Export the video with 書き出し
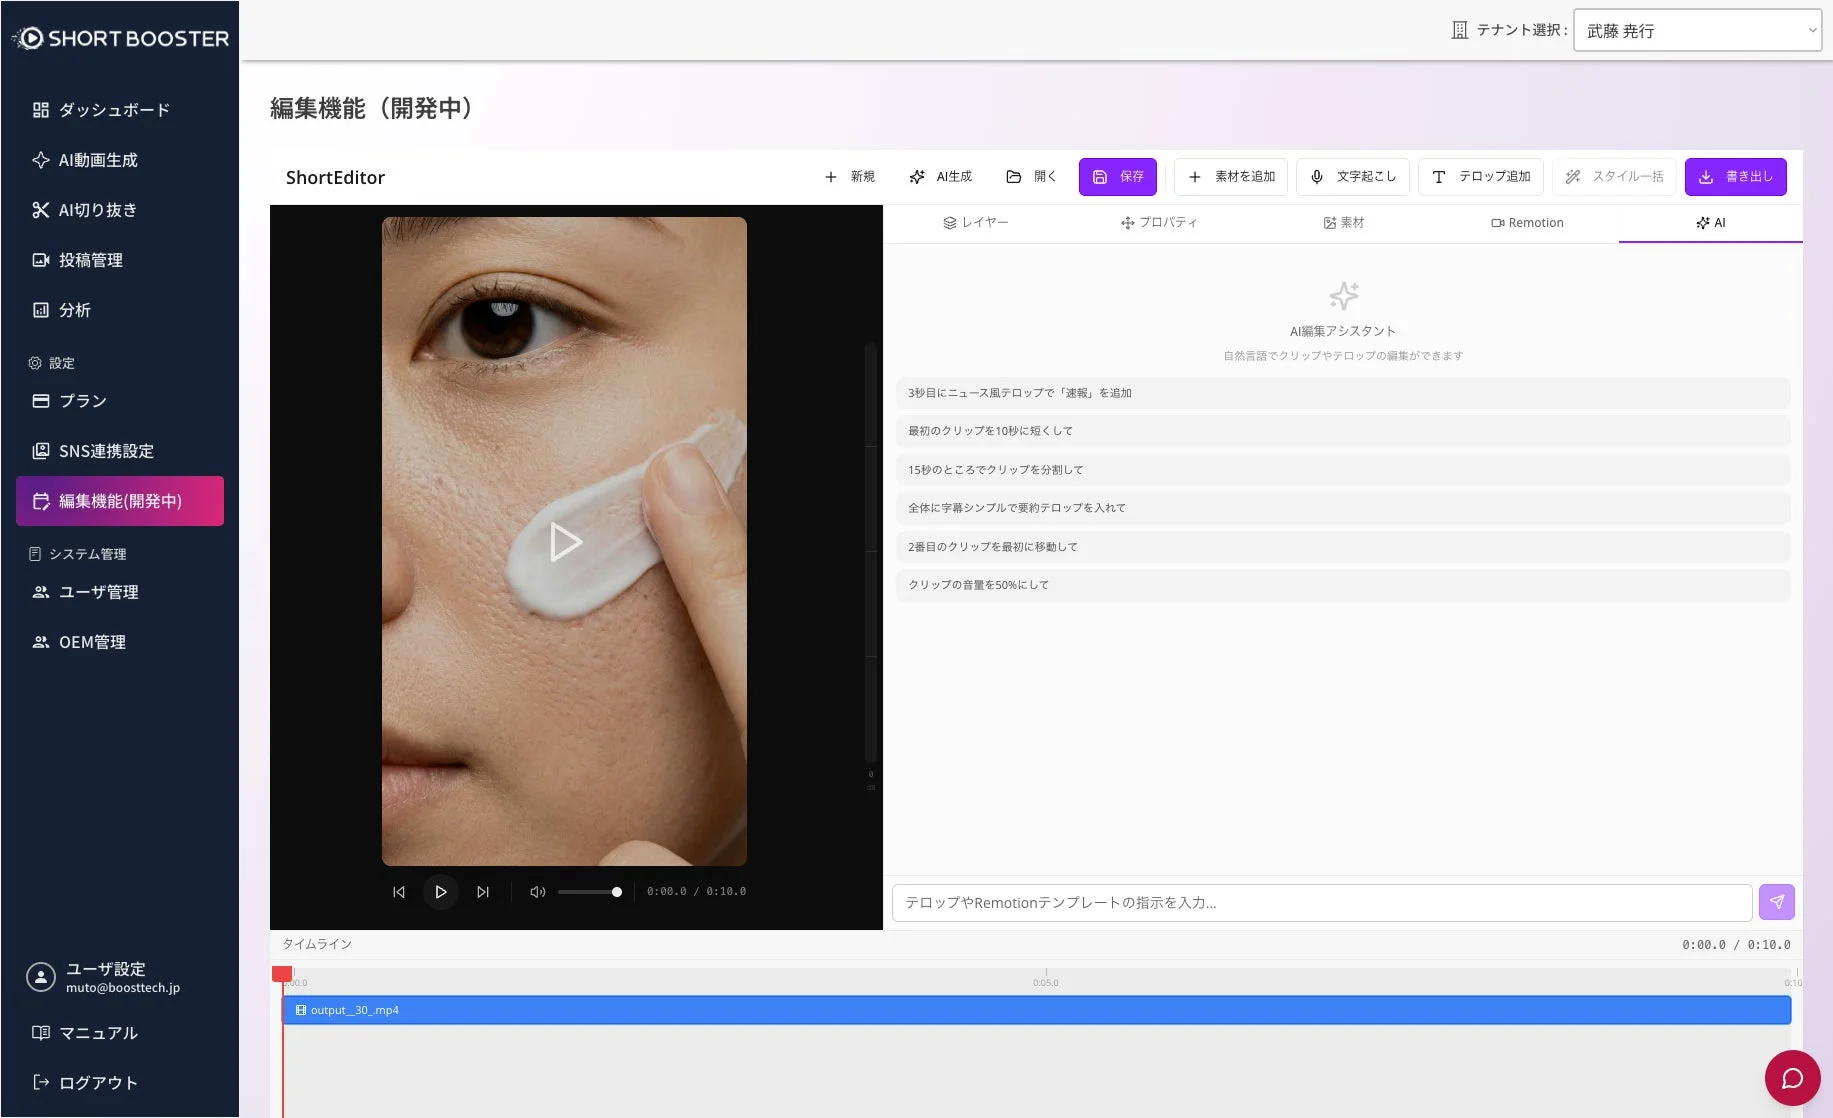 click(1736, 176)
